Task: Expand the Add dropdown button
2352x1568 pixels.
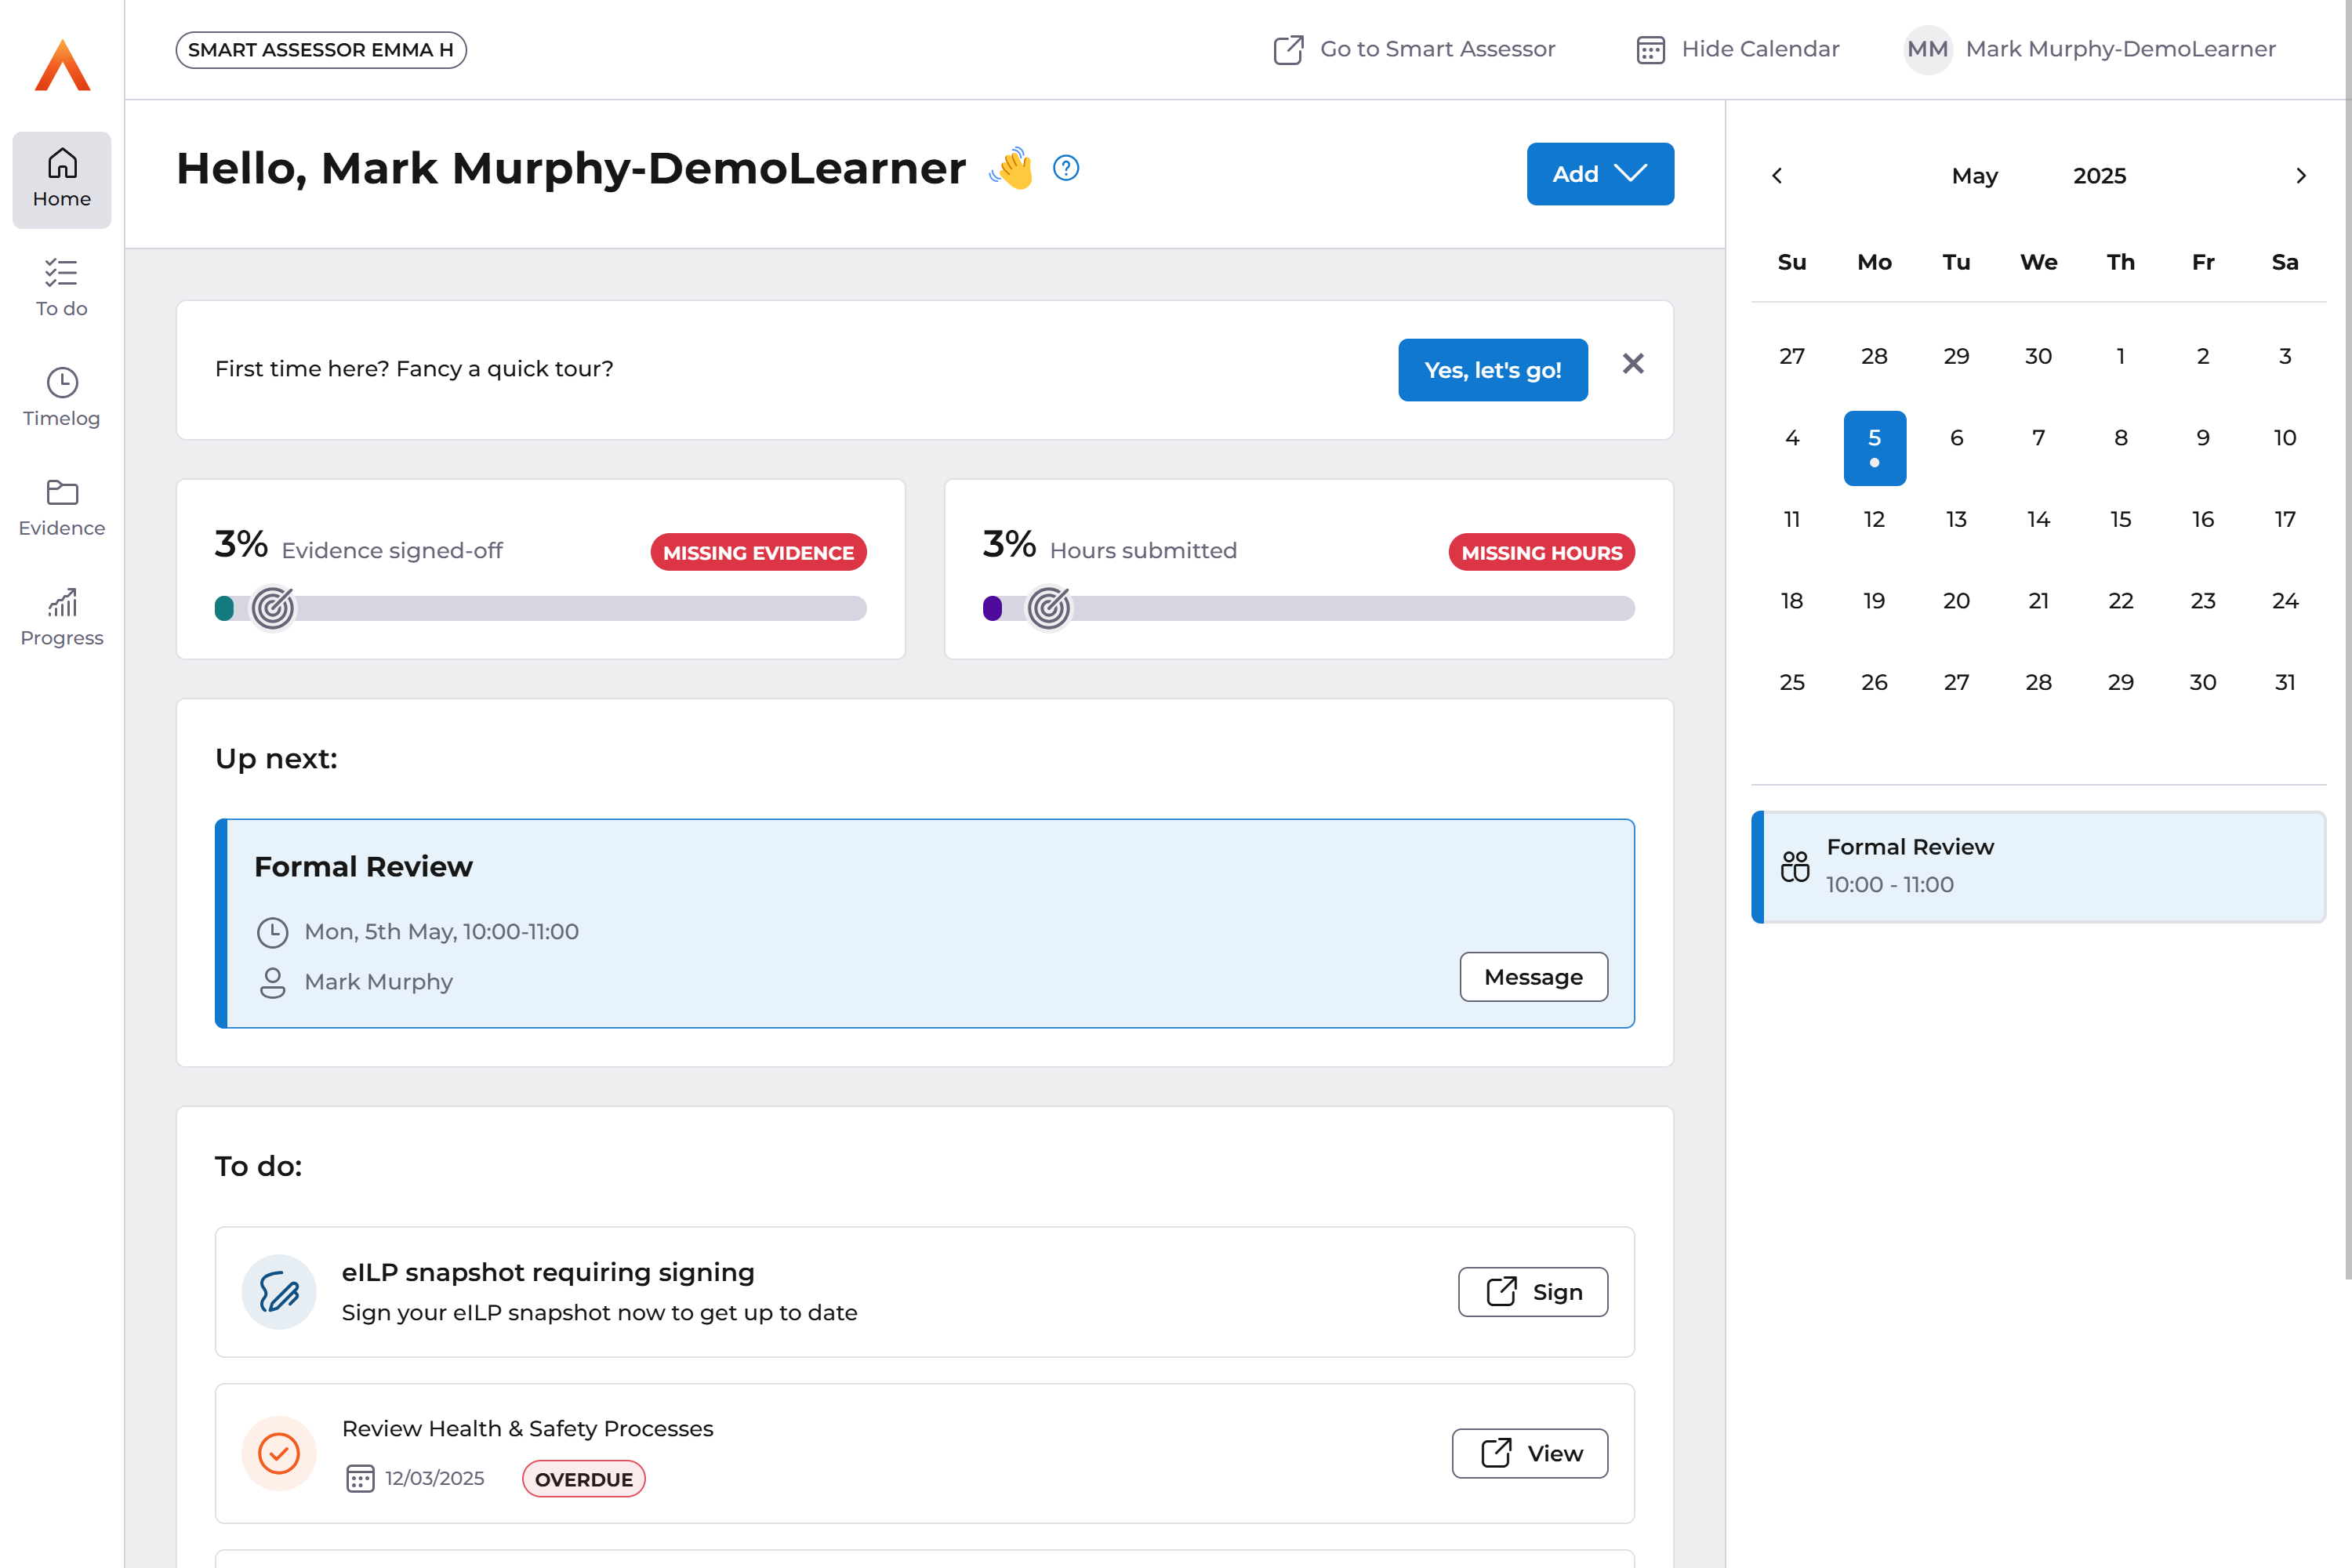Action: pyautogui.click(x=1599, y=174)
